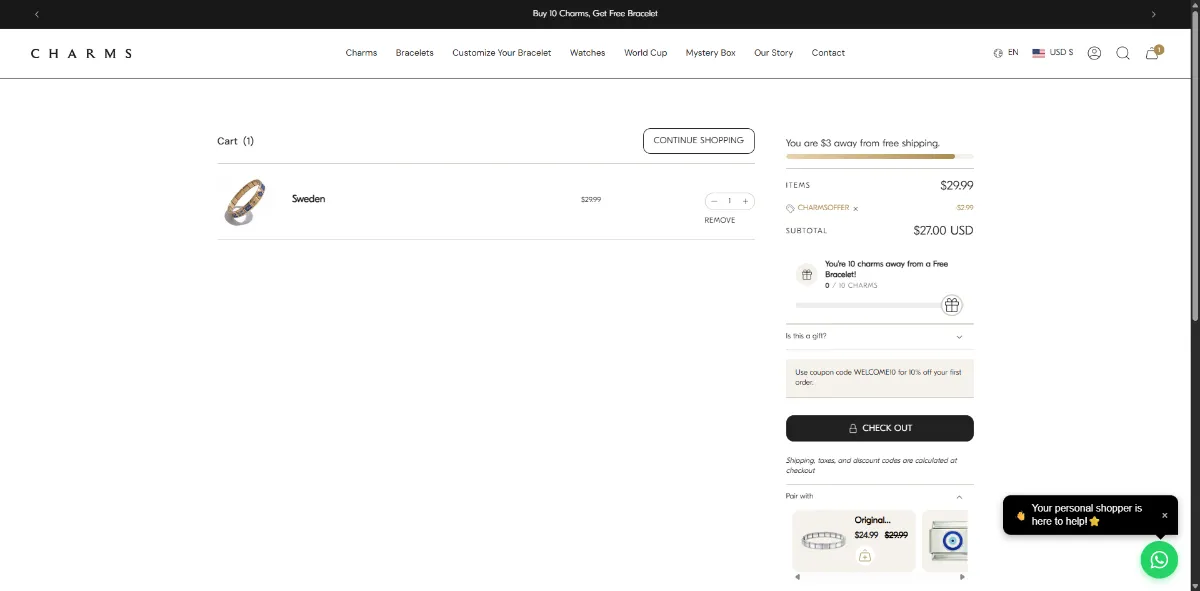This screenshot has width=1200, height=591.
Task: Open the Bracelets menu item
Action: pos(414,53)
